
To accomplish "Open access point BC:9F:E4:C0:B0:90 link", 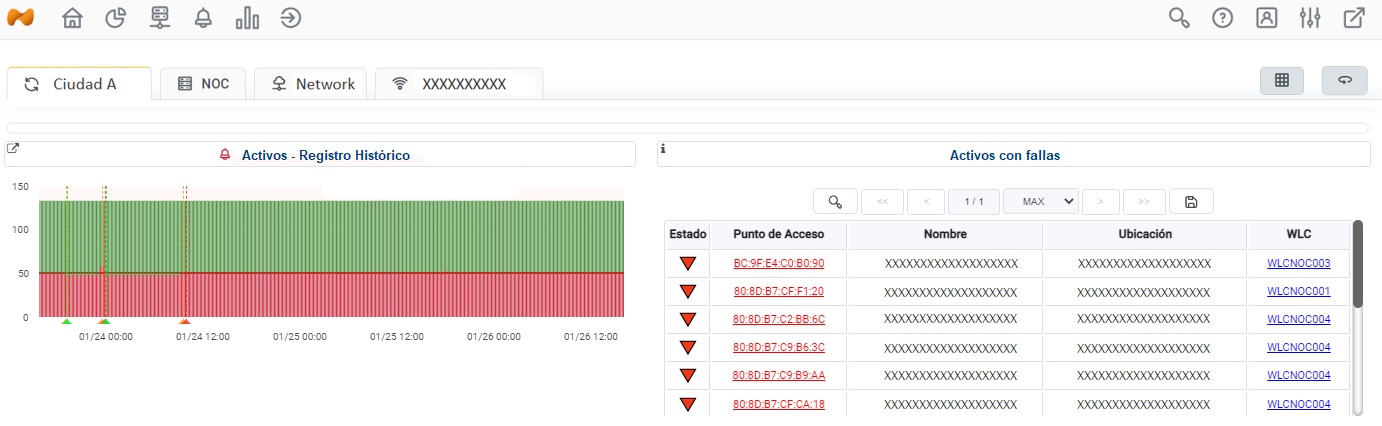I will pyautogui.click(x=778, y=264).
